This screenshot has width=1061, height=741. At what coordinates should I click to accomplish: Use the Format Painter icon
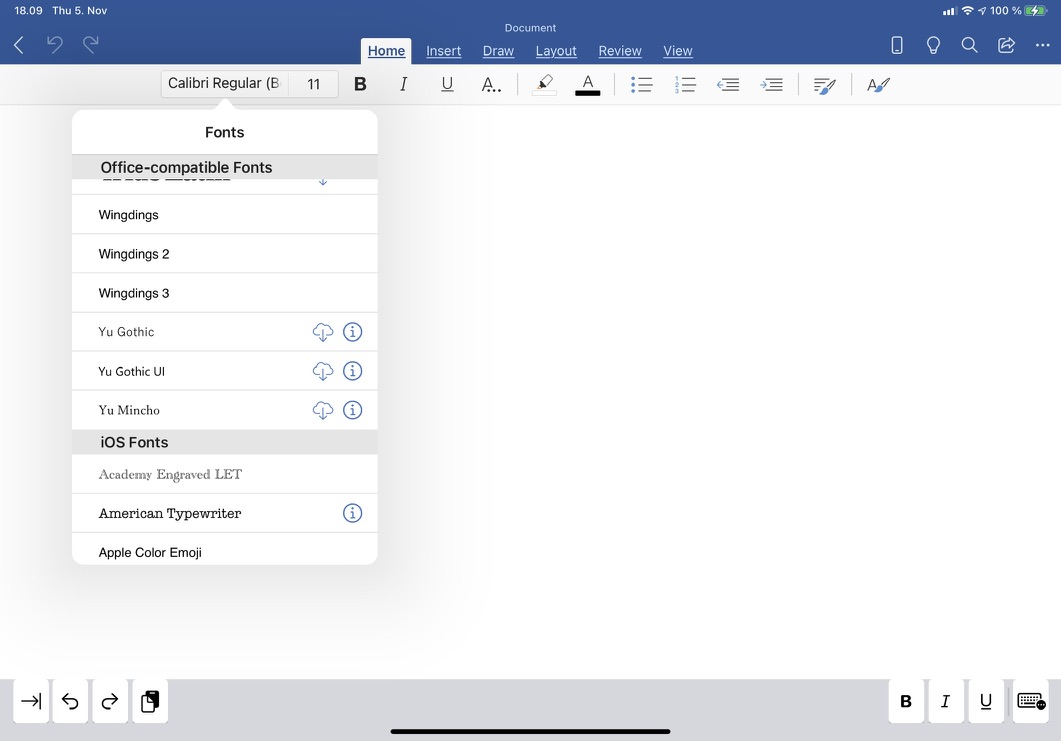tap(824, 84)
